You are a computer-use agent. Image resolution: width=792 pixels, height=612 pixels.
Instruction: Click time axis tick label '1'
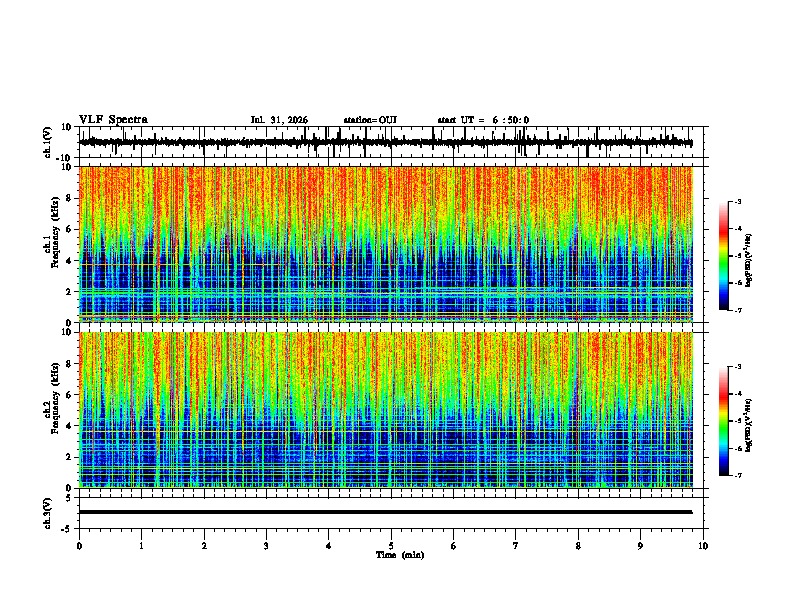click(141, 546)
